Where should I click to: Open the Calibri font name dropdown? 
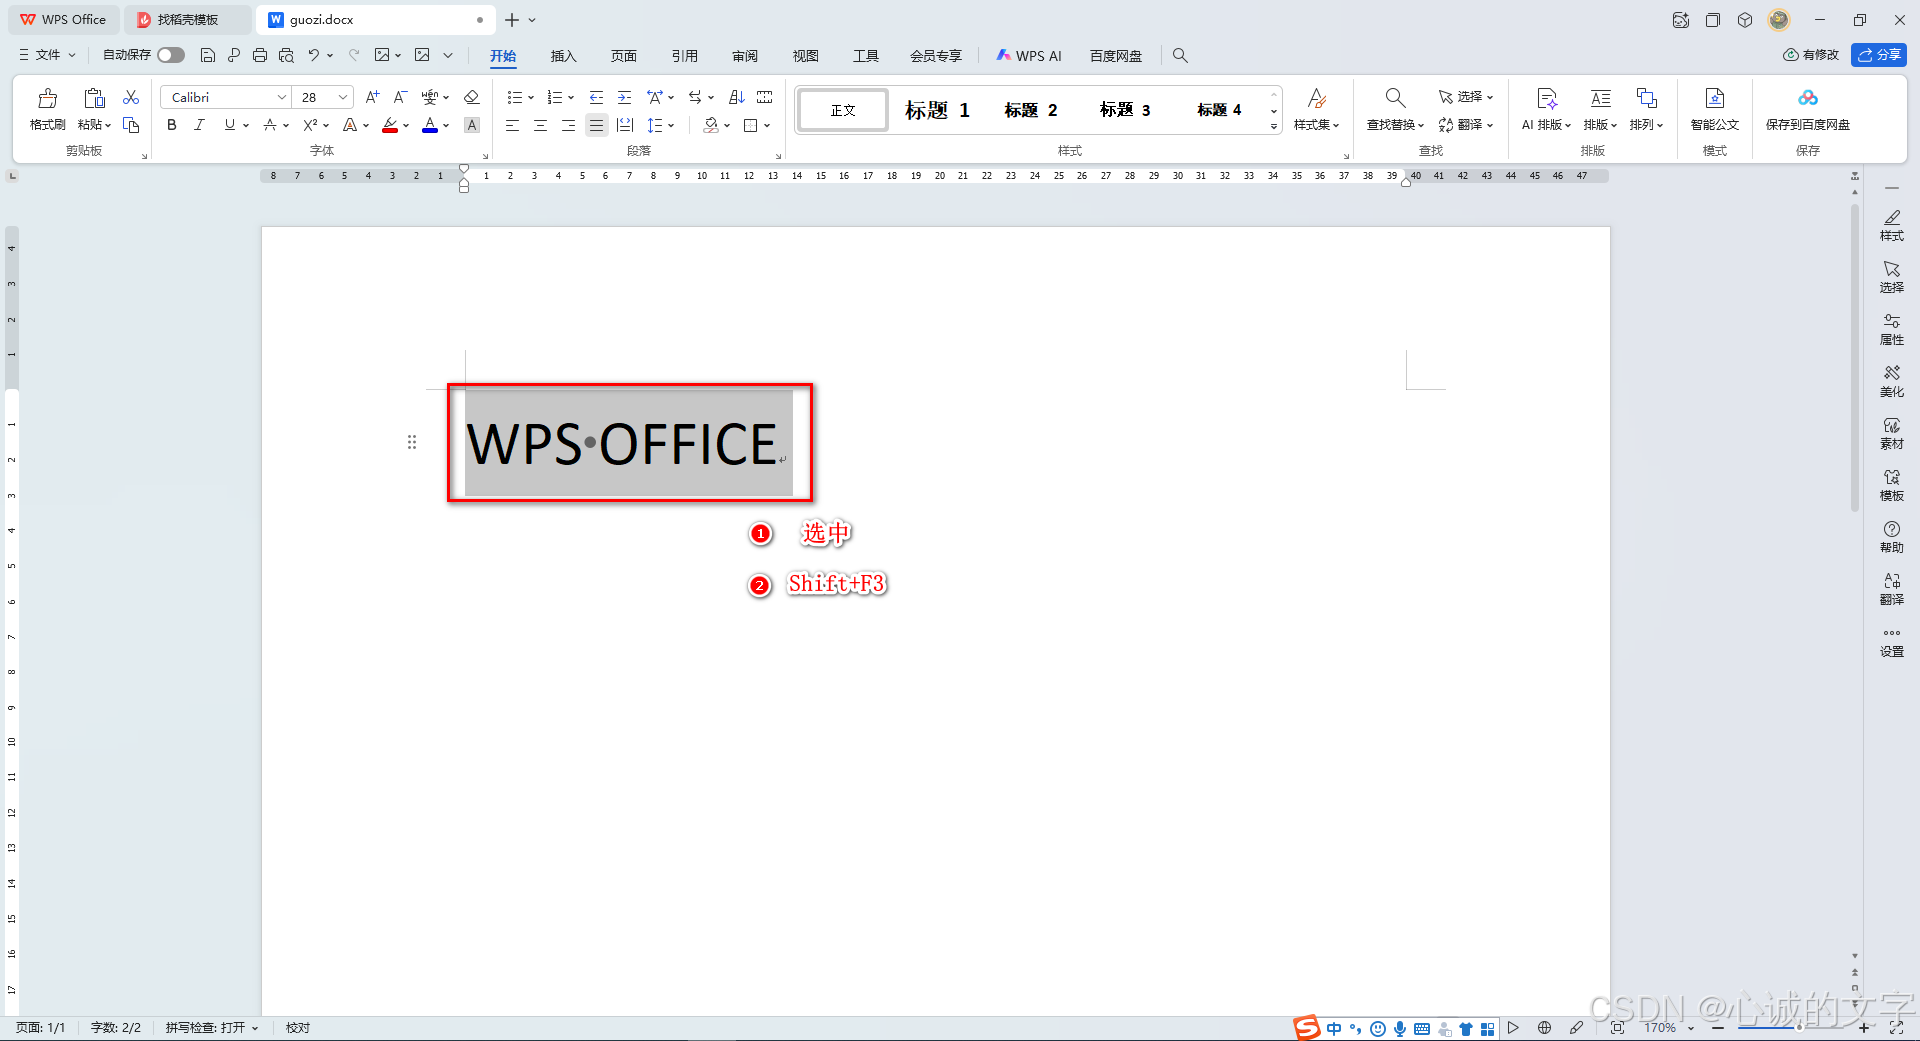(x=281, y=97)
